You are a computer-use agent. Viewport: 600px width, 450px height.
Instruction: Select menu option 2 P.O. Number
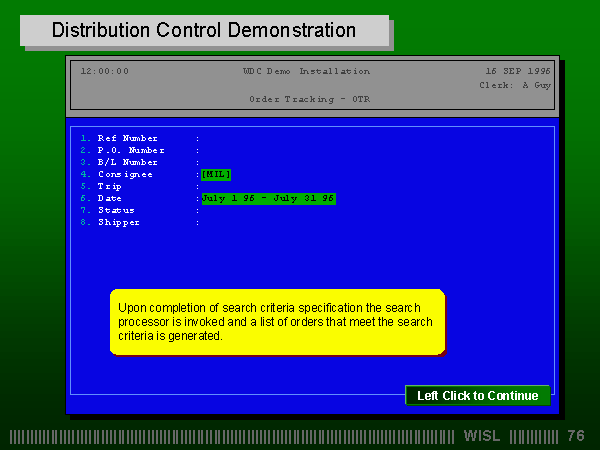(122, 150)
